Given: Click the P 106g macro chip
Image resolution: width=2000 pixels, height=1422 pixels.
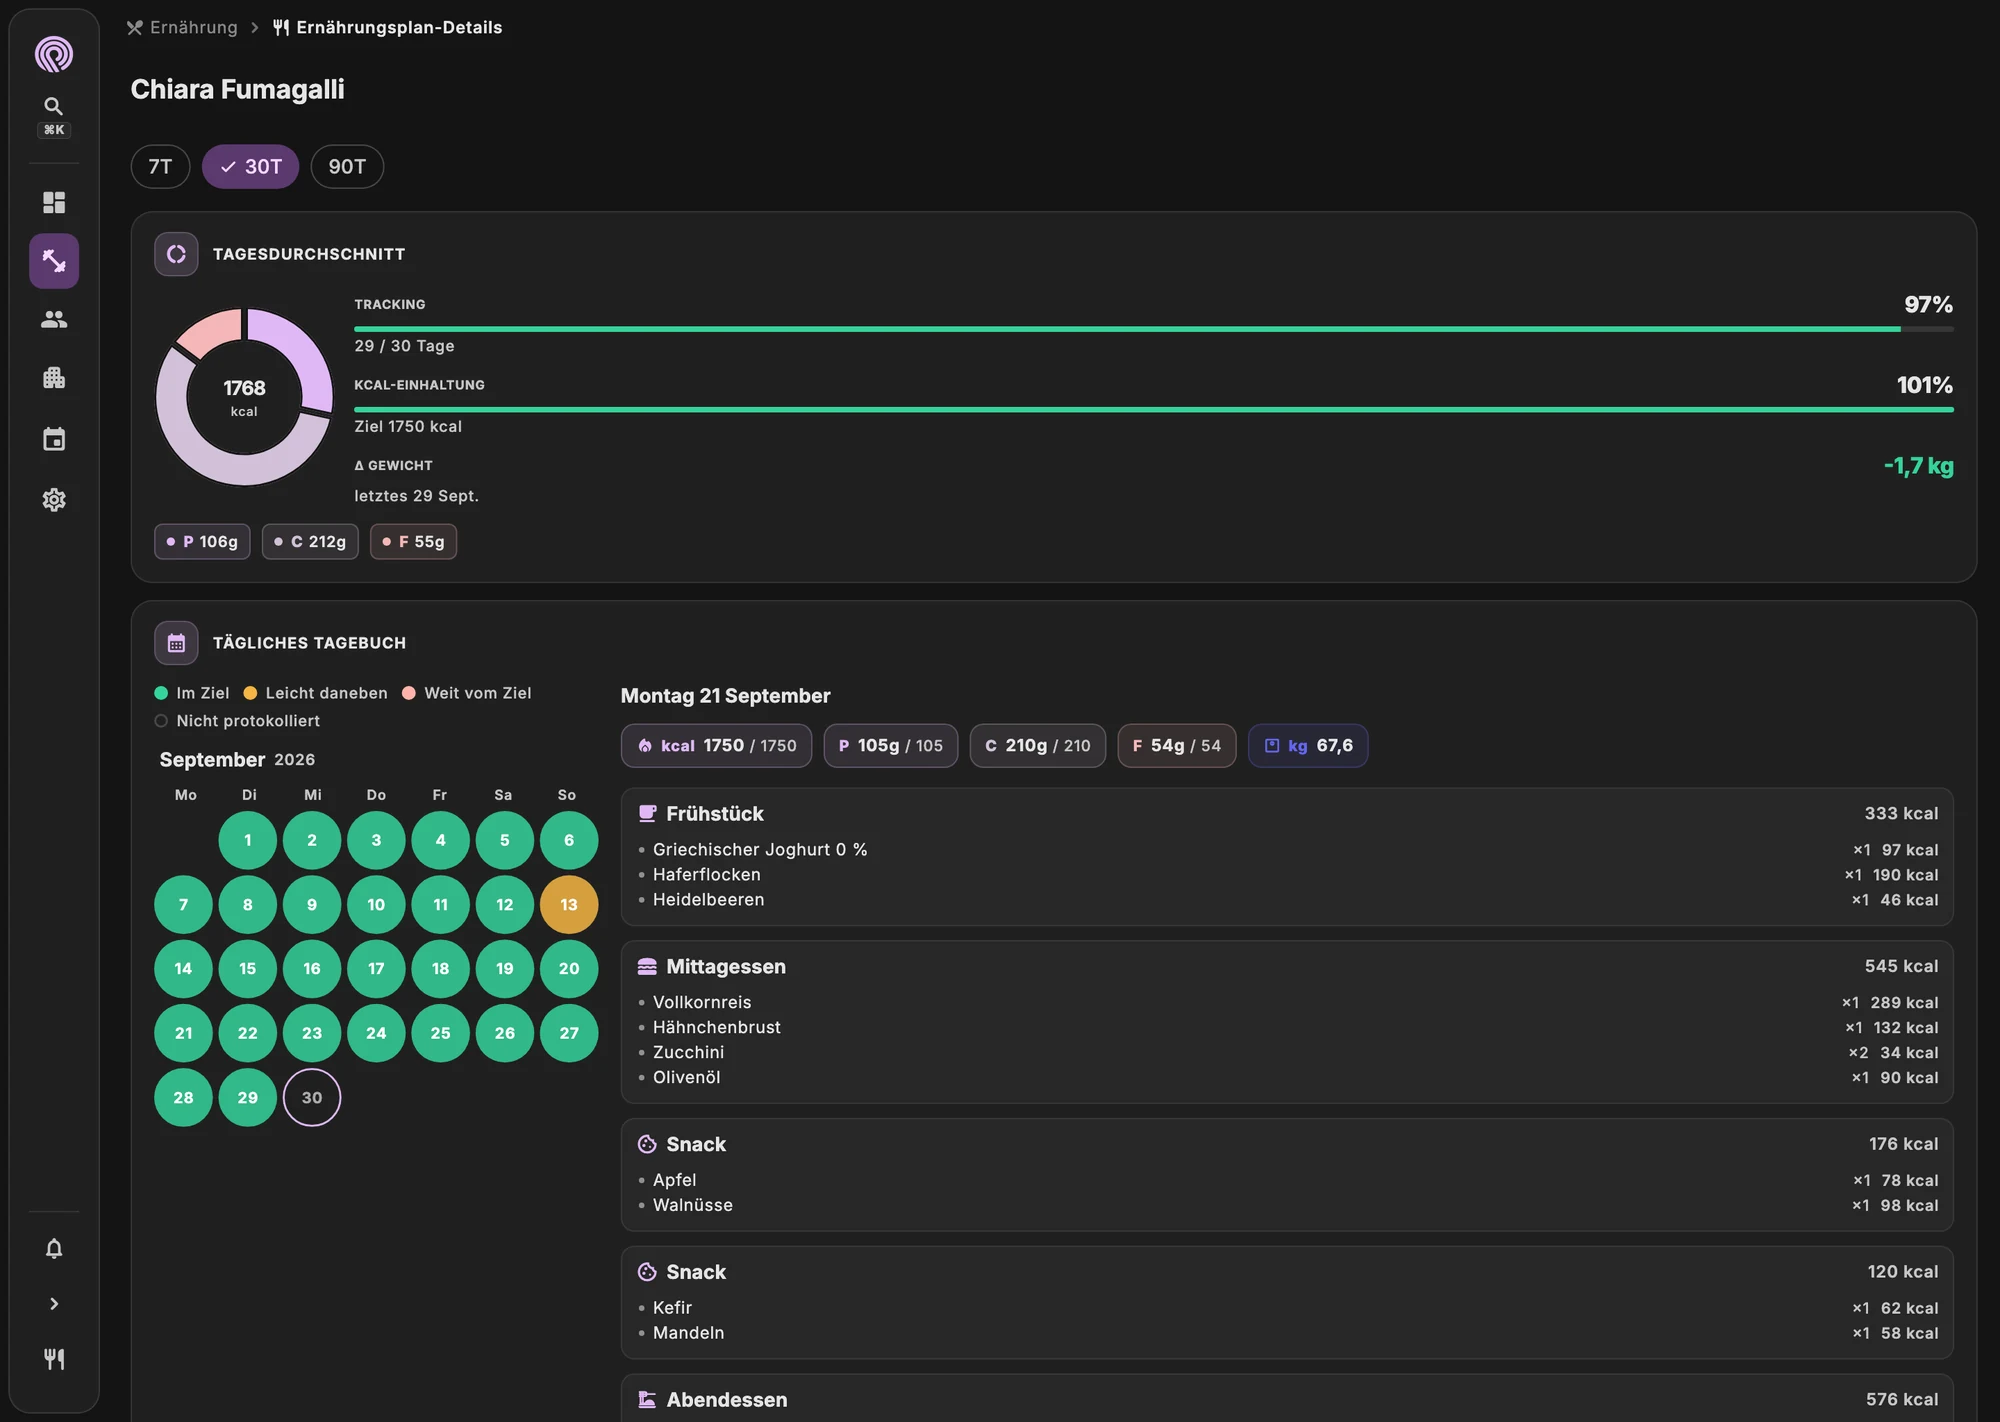Looking at the screenshot, I should click(202, 541).
